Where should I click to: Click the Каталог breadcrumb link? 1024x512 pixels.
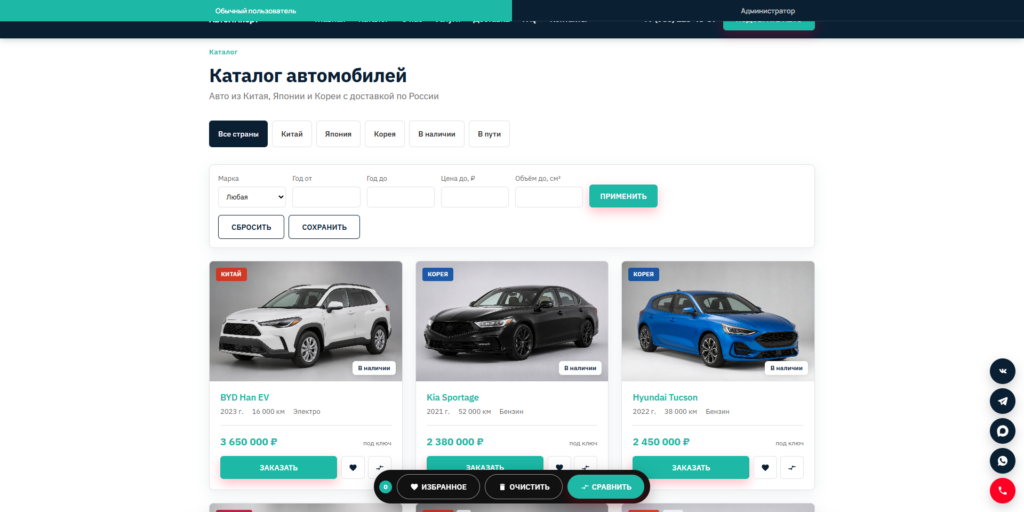(x=223, y=52)
